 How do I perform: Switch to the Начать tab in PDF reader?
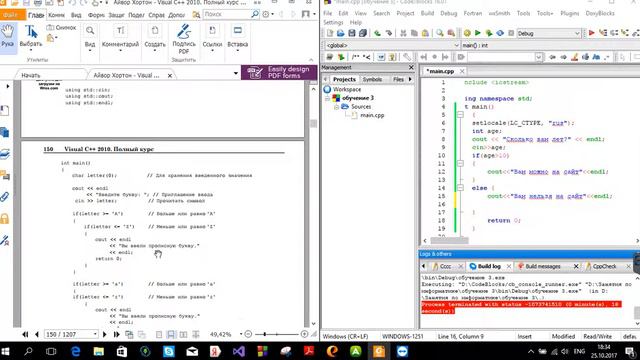click(31, 75)
